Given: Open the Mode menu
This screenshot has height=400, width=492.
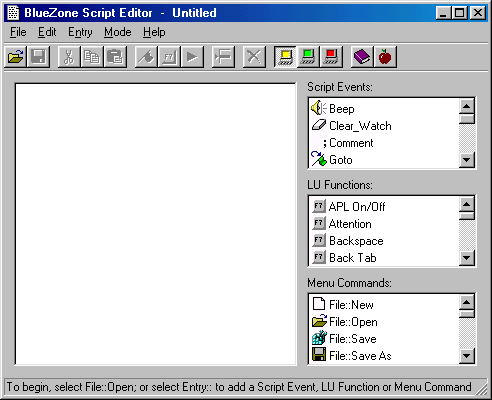Looking at the screenshot, I should [x=118, y=32].
